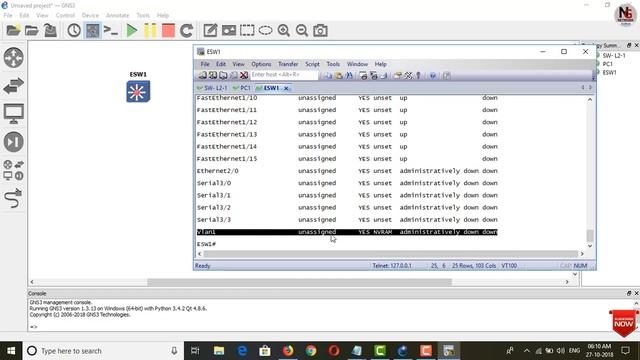Click the Paste icon in terminal toolbar

[339, 76]
